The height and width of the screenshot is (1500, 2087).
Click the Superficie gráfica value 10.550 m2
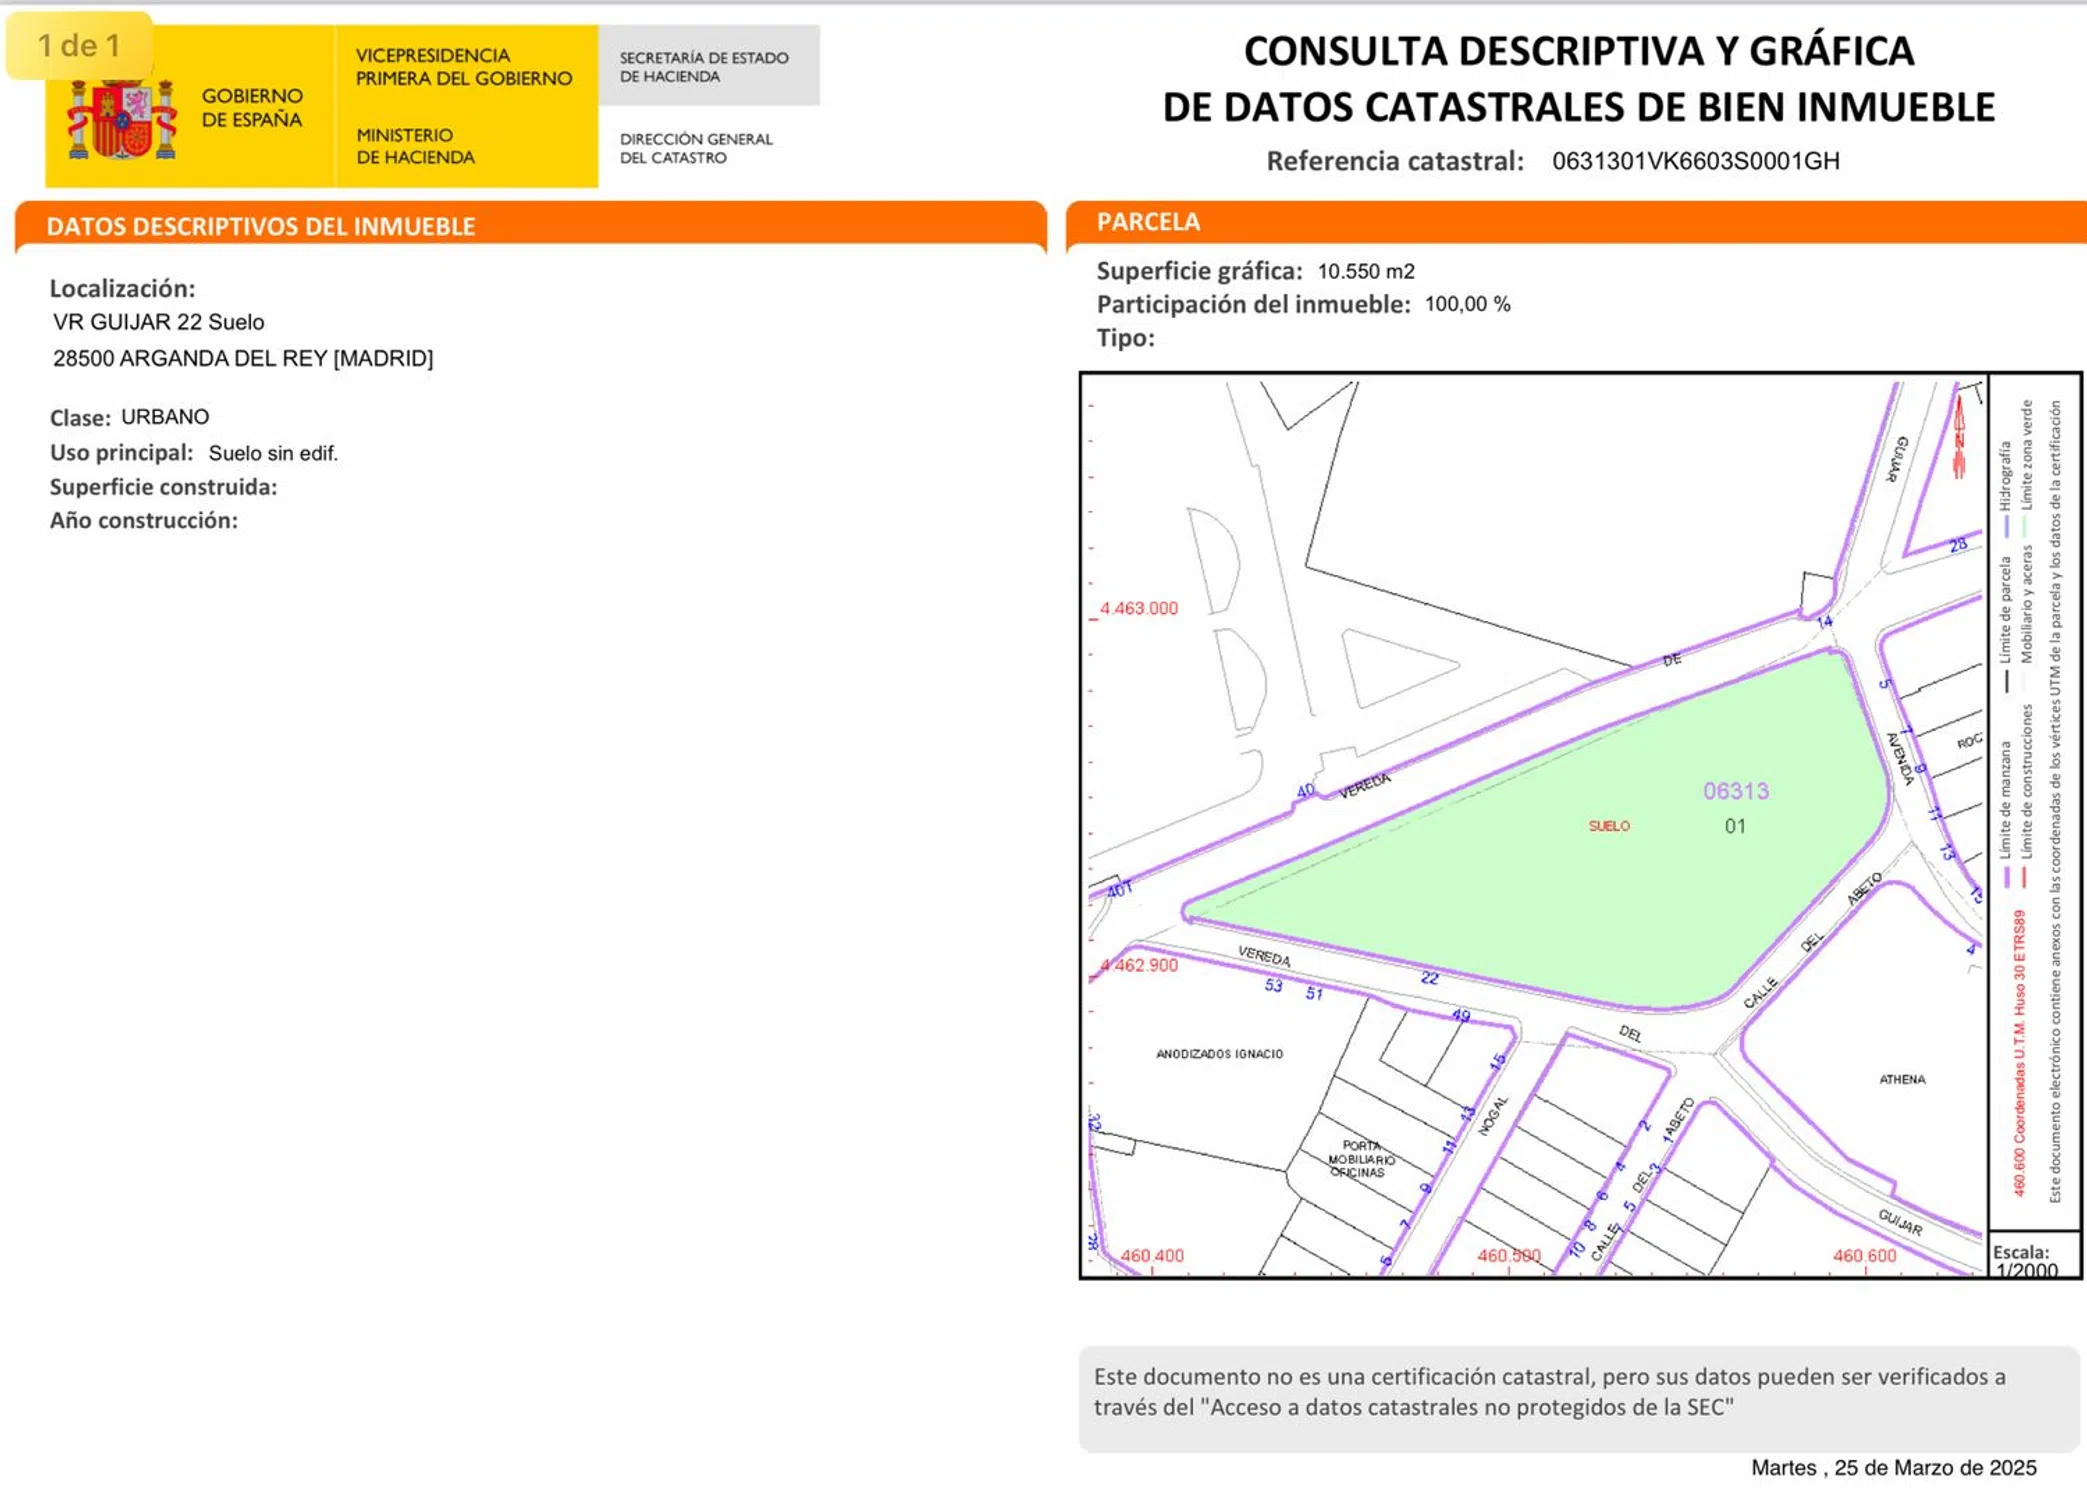(1365, 271)
